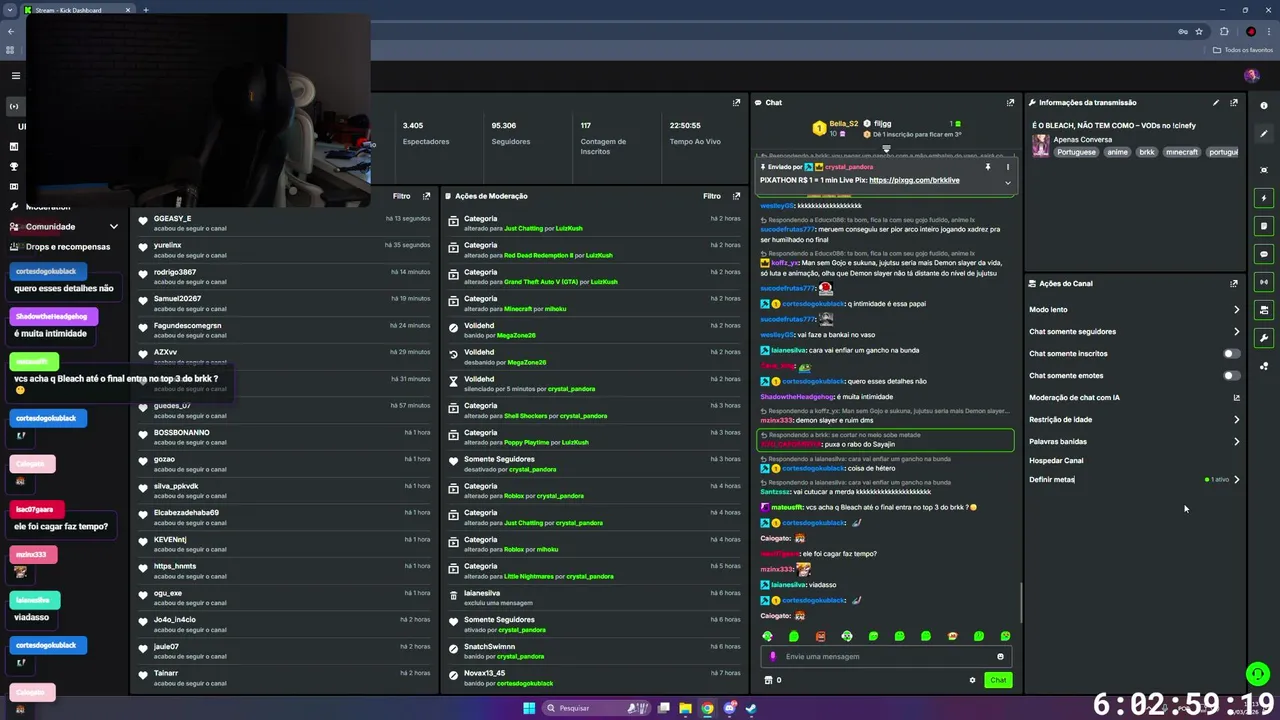
Task: Click Filtro in Ações de Moderação
Action: pos(711,196)
